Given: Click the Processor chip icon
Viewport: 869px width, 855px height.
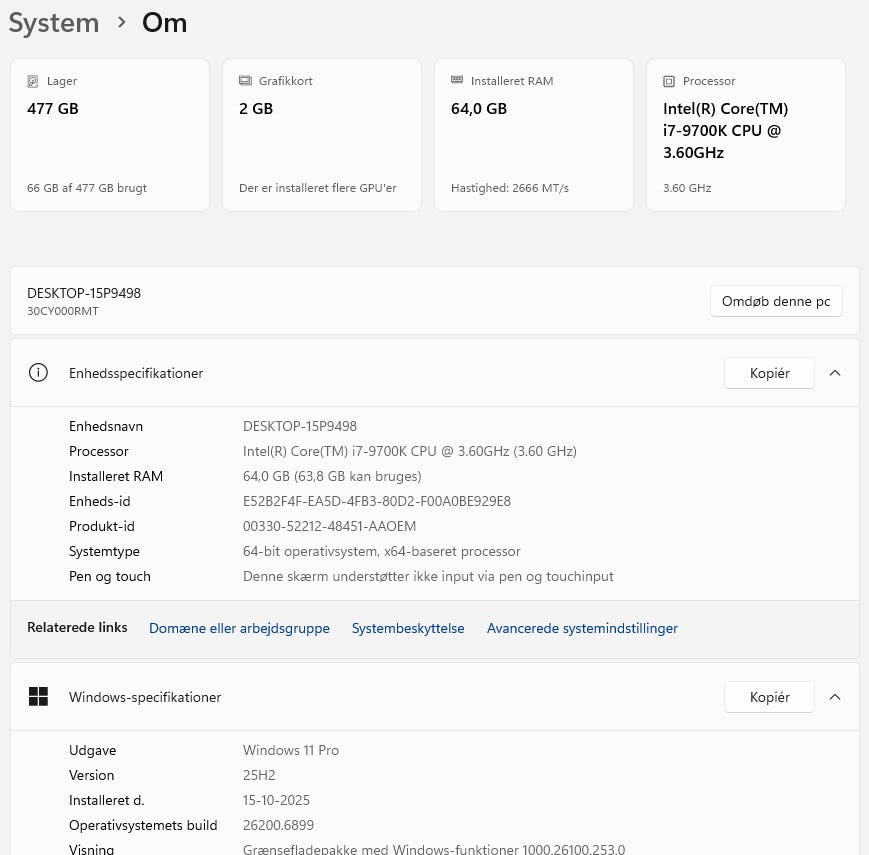Looking at the screenshot, I should [669, 81].
